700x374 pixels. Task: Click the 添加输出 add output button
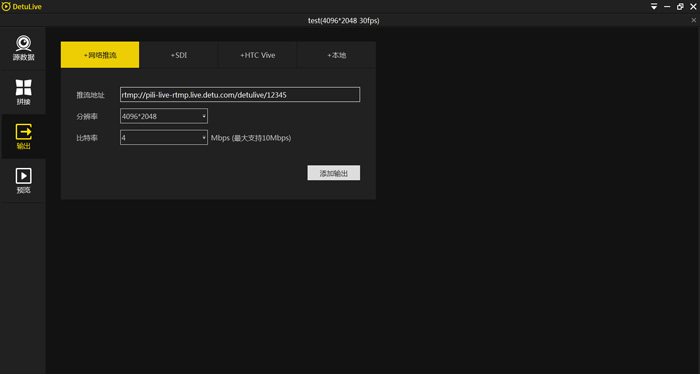(x=333, y=173)
